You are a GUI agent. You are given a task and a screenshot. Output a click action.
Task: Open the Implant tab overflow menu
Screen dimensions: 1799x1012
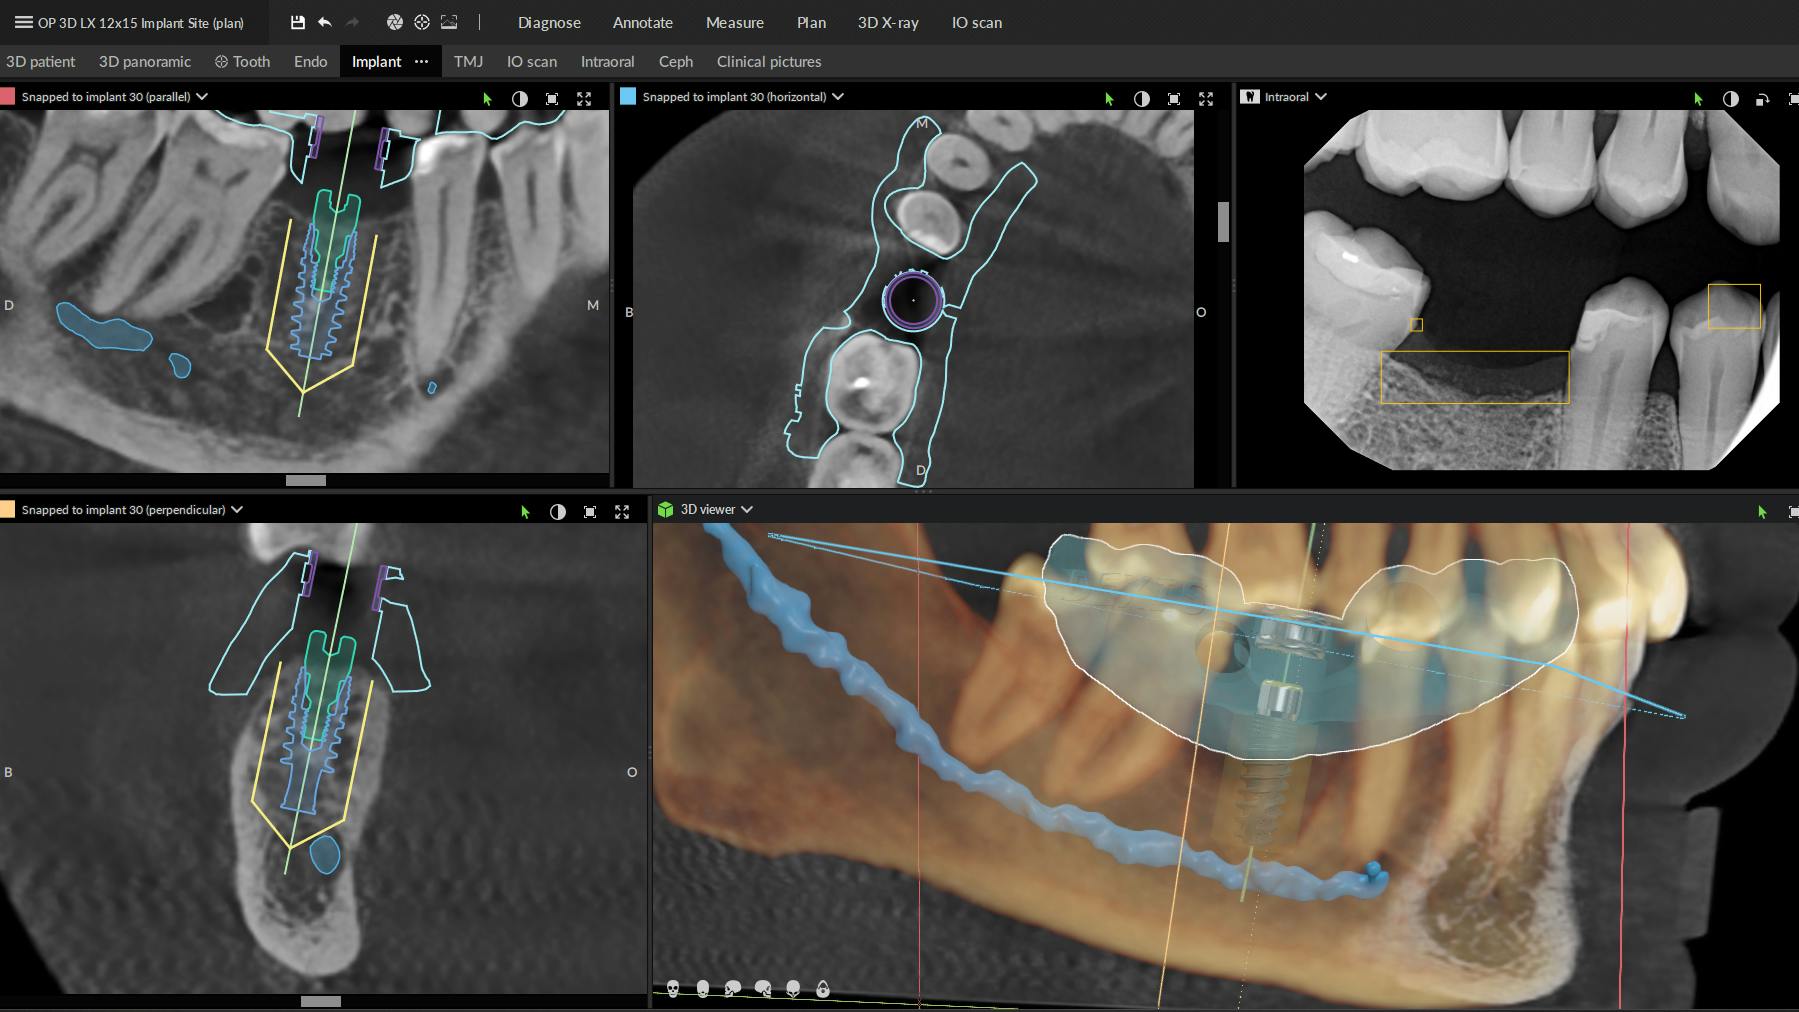pos(422,61)
